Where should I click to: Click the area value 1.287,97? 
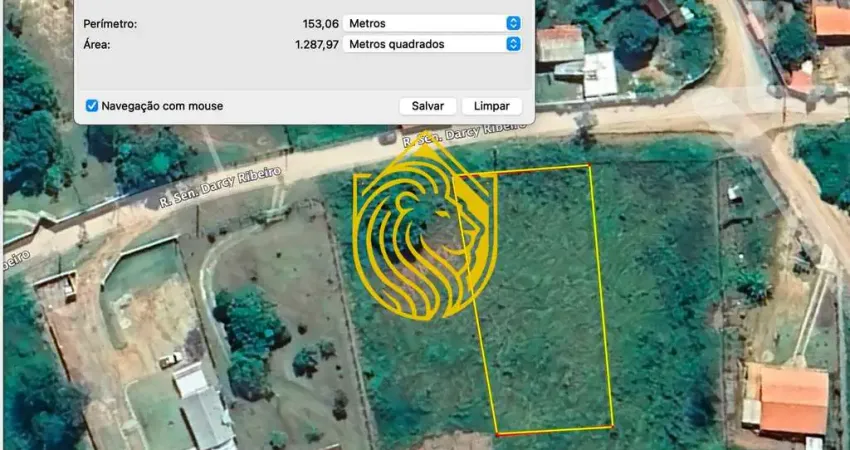[315, 44]
